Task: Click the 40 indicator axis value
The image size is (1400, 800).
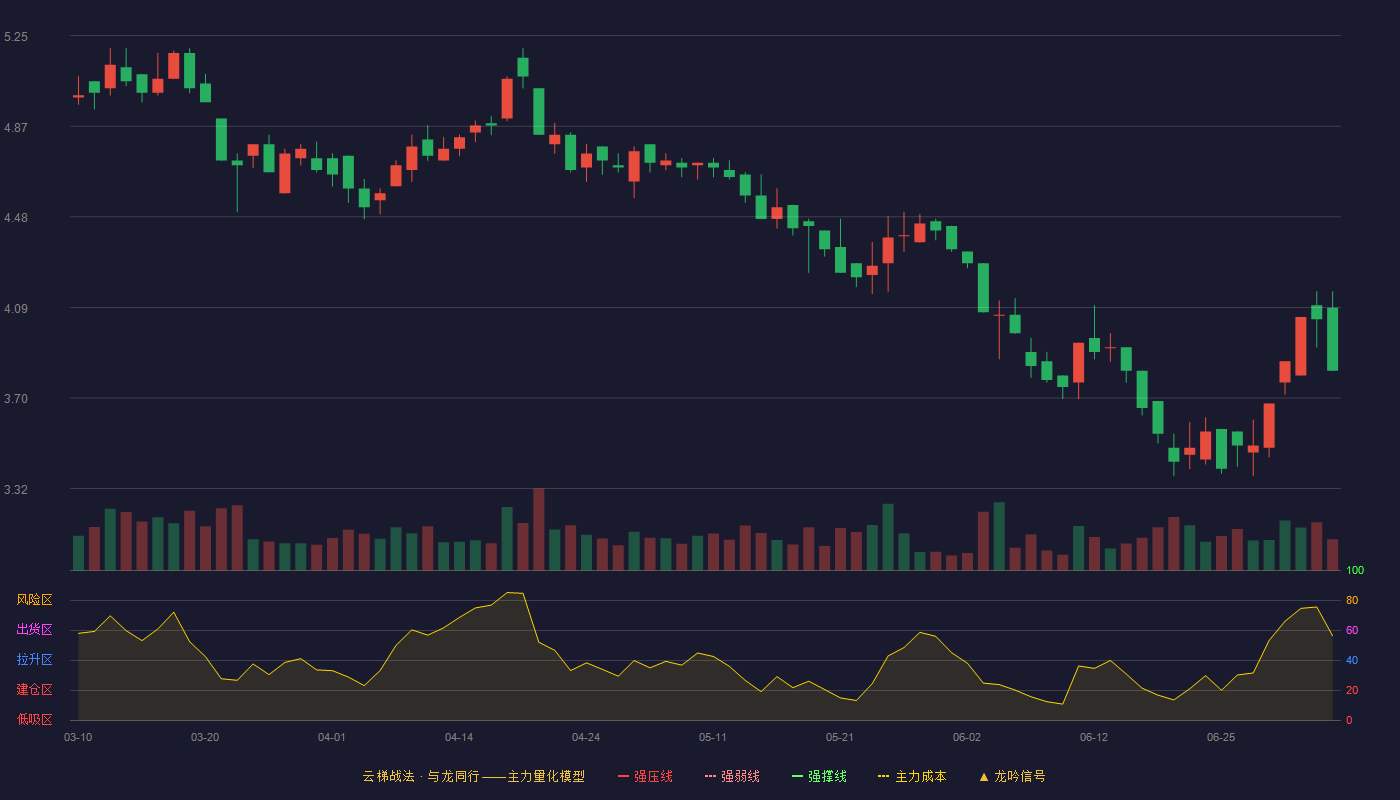Action: click(1352, 660)
